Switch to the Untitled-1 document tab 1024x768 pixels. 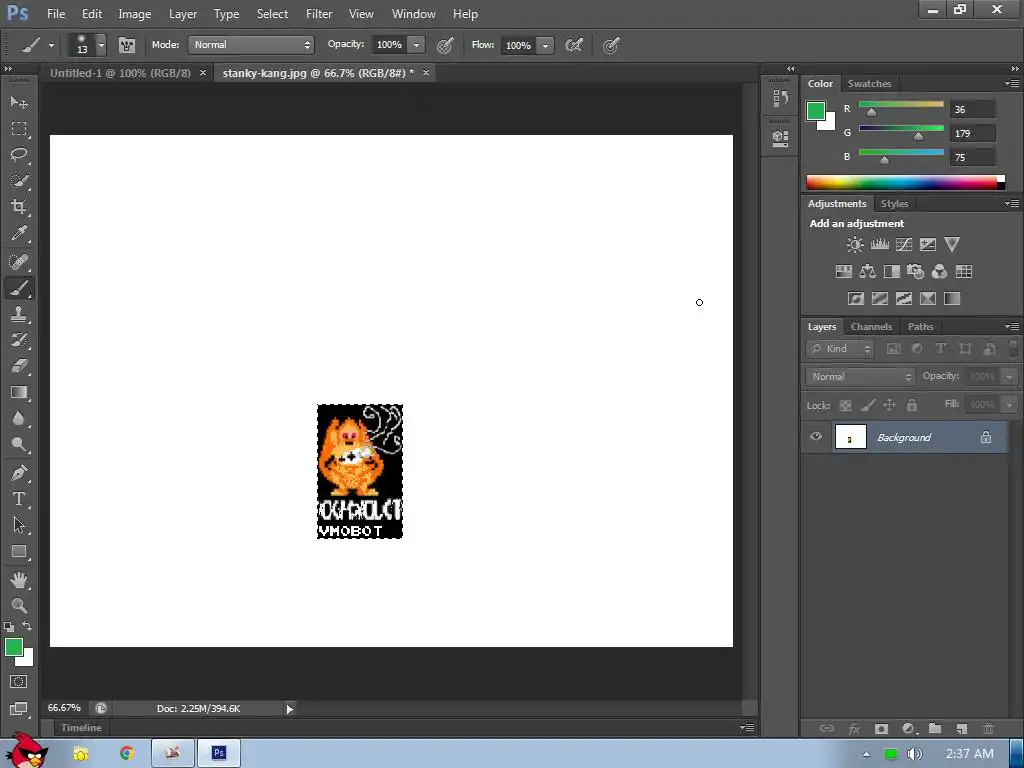point(120,73)
